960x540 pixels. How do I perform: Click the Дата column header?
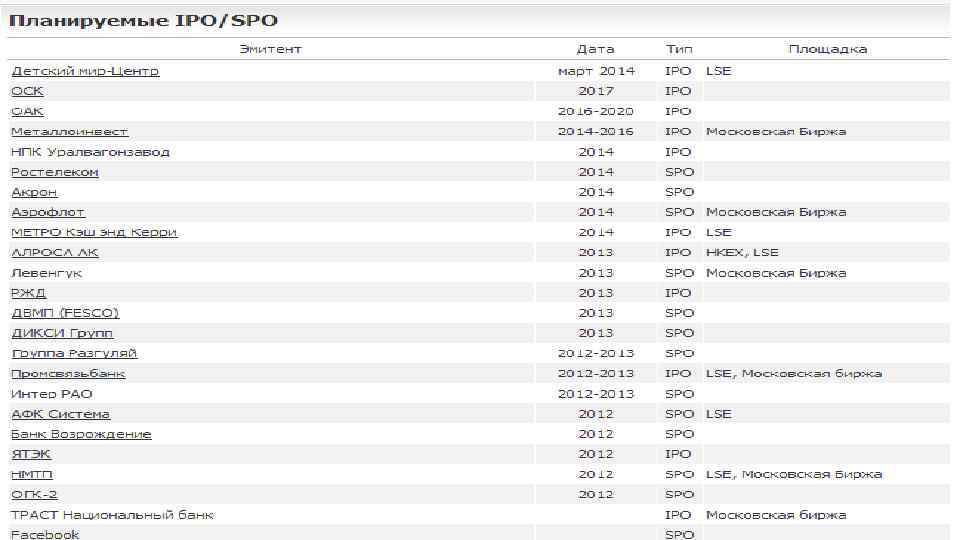click(x=595, y=49)
